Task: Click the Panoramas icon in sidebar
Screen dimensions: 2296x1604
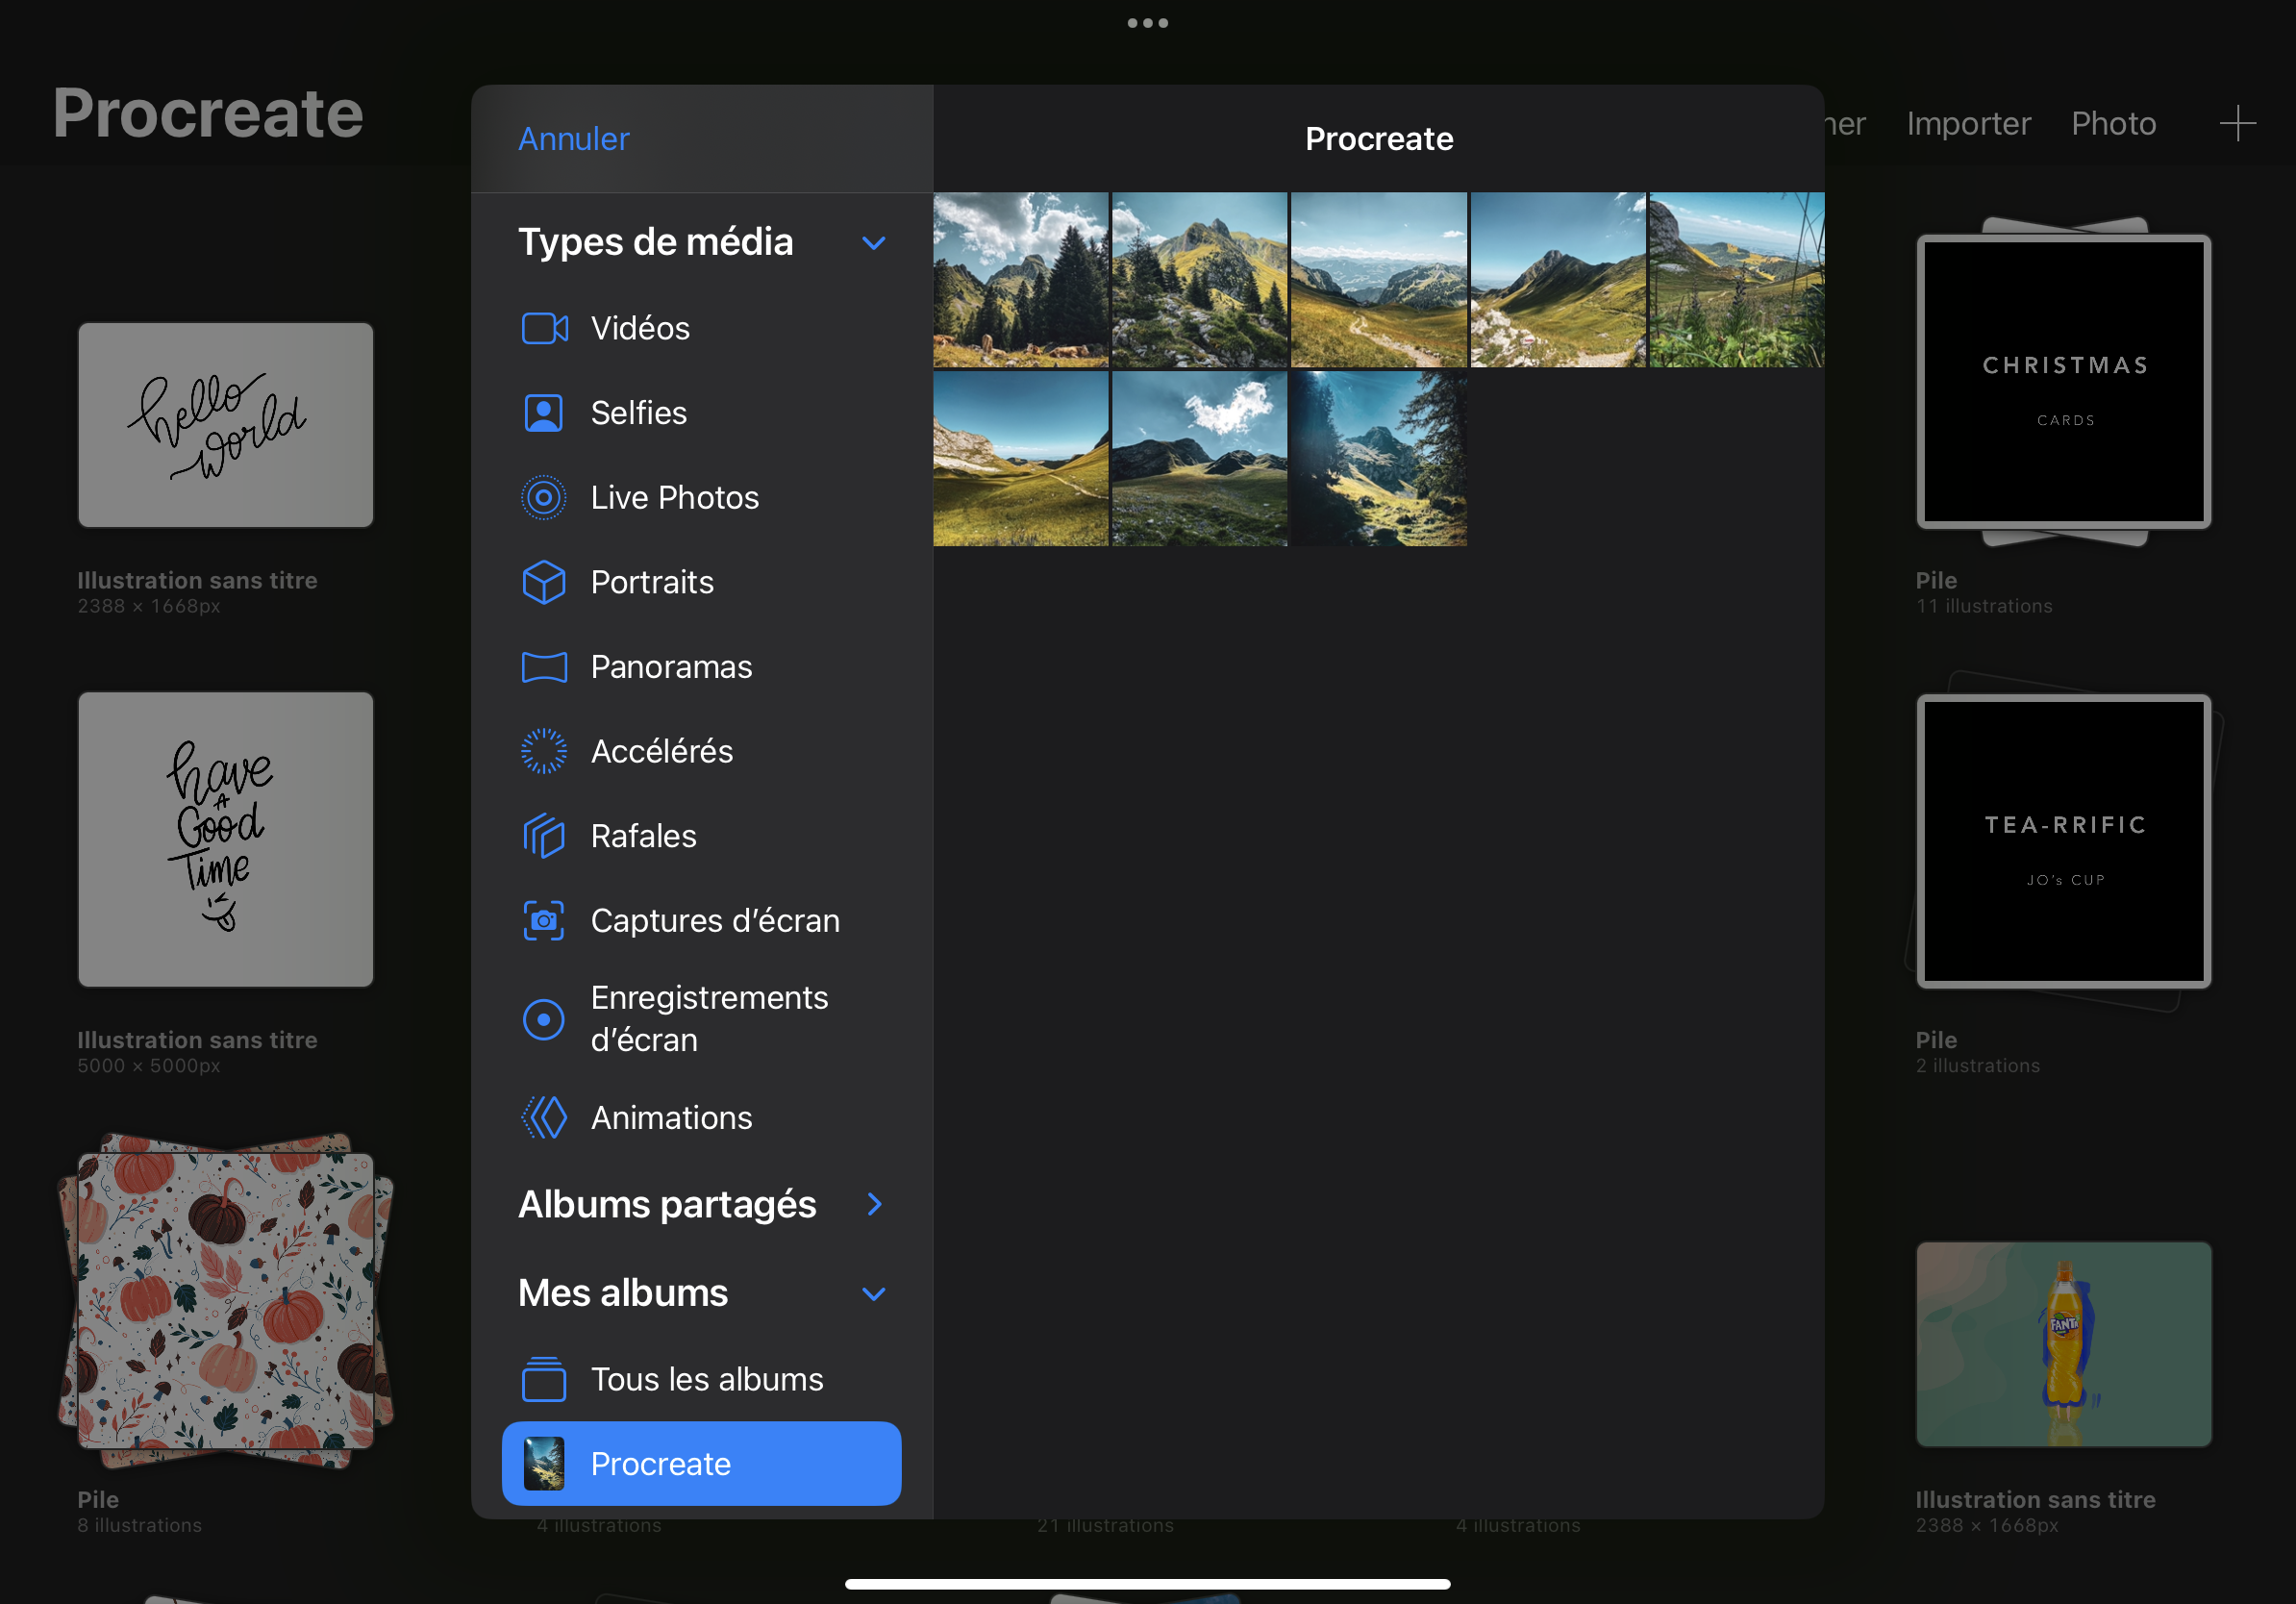Action: coord(544,667)
